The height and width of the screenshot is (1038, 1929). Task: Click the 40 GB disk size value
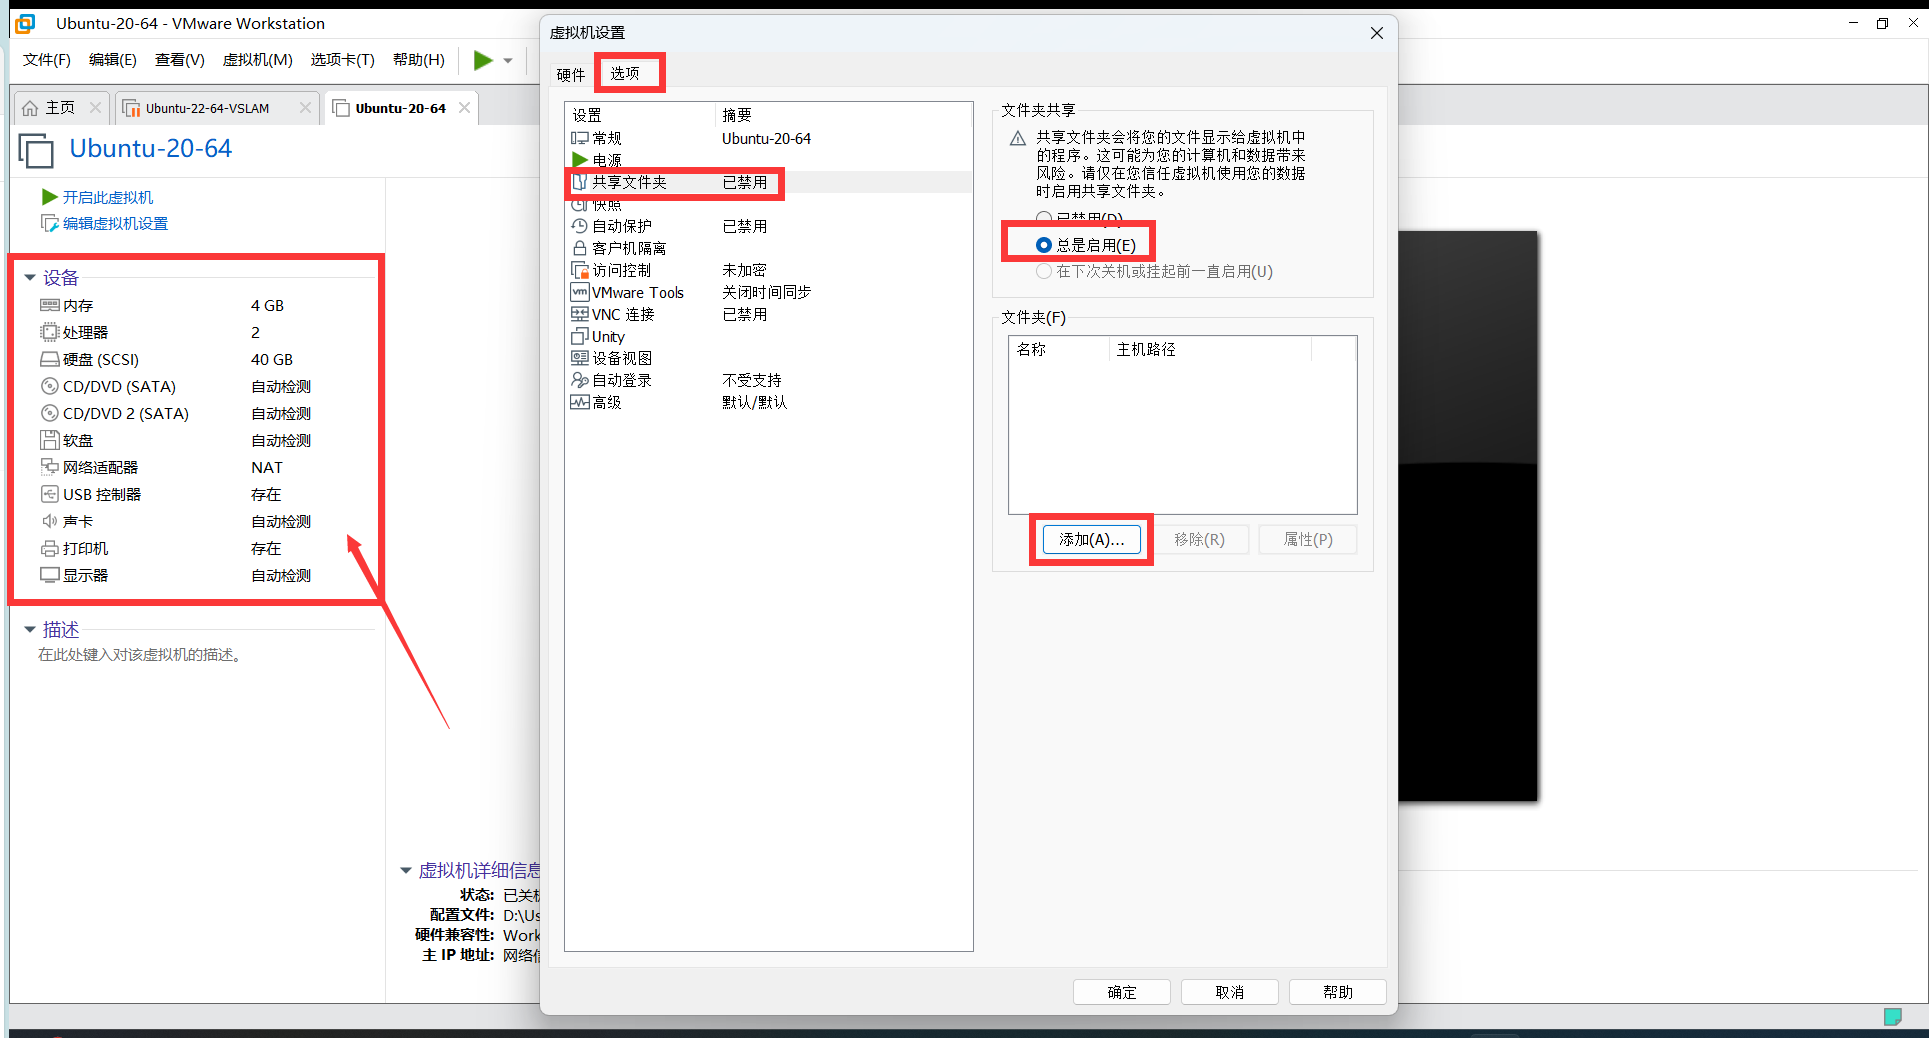[x=272, y=359]
